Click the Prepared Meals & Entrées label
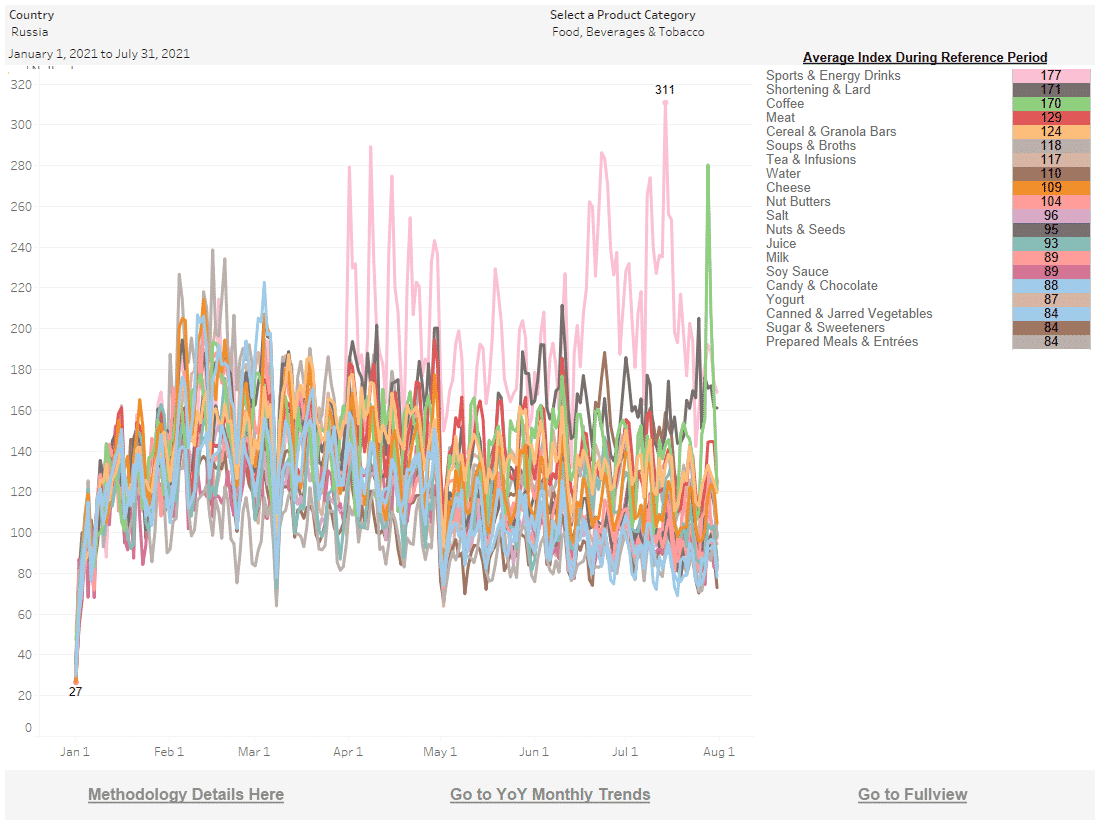This screenshot has width=1100, height=826. point(842,342)
